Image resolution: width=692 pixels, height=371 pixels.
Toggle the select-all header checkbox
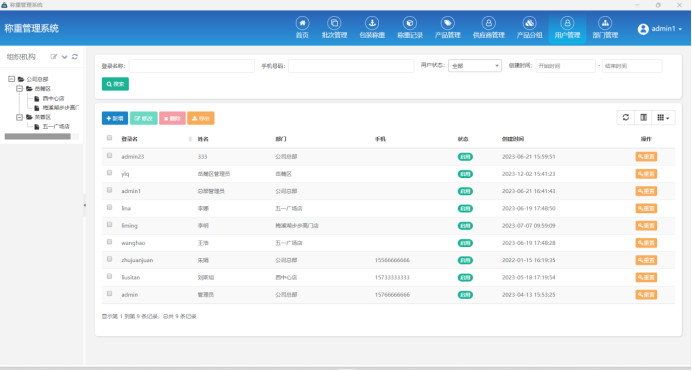(109, 138)
